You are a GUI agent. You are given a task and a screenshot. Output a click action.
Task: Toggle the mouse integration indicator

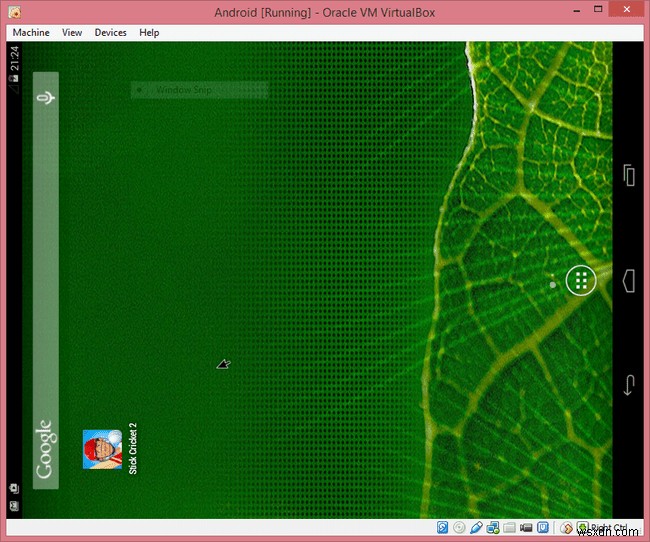click(567, 527)
